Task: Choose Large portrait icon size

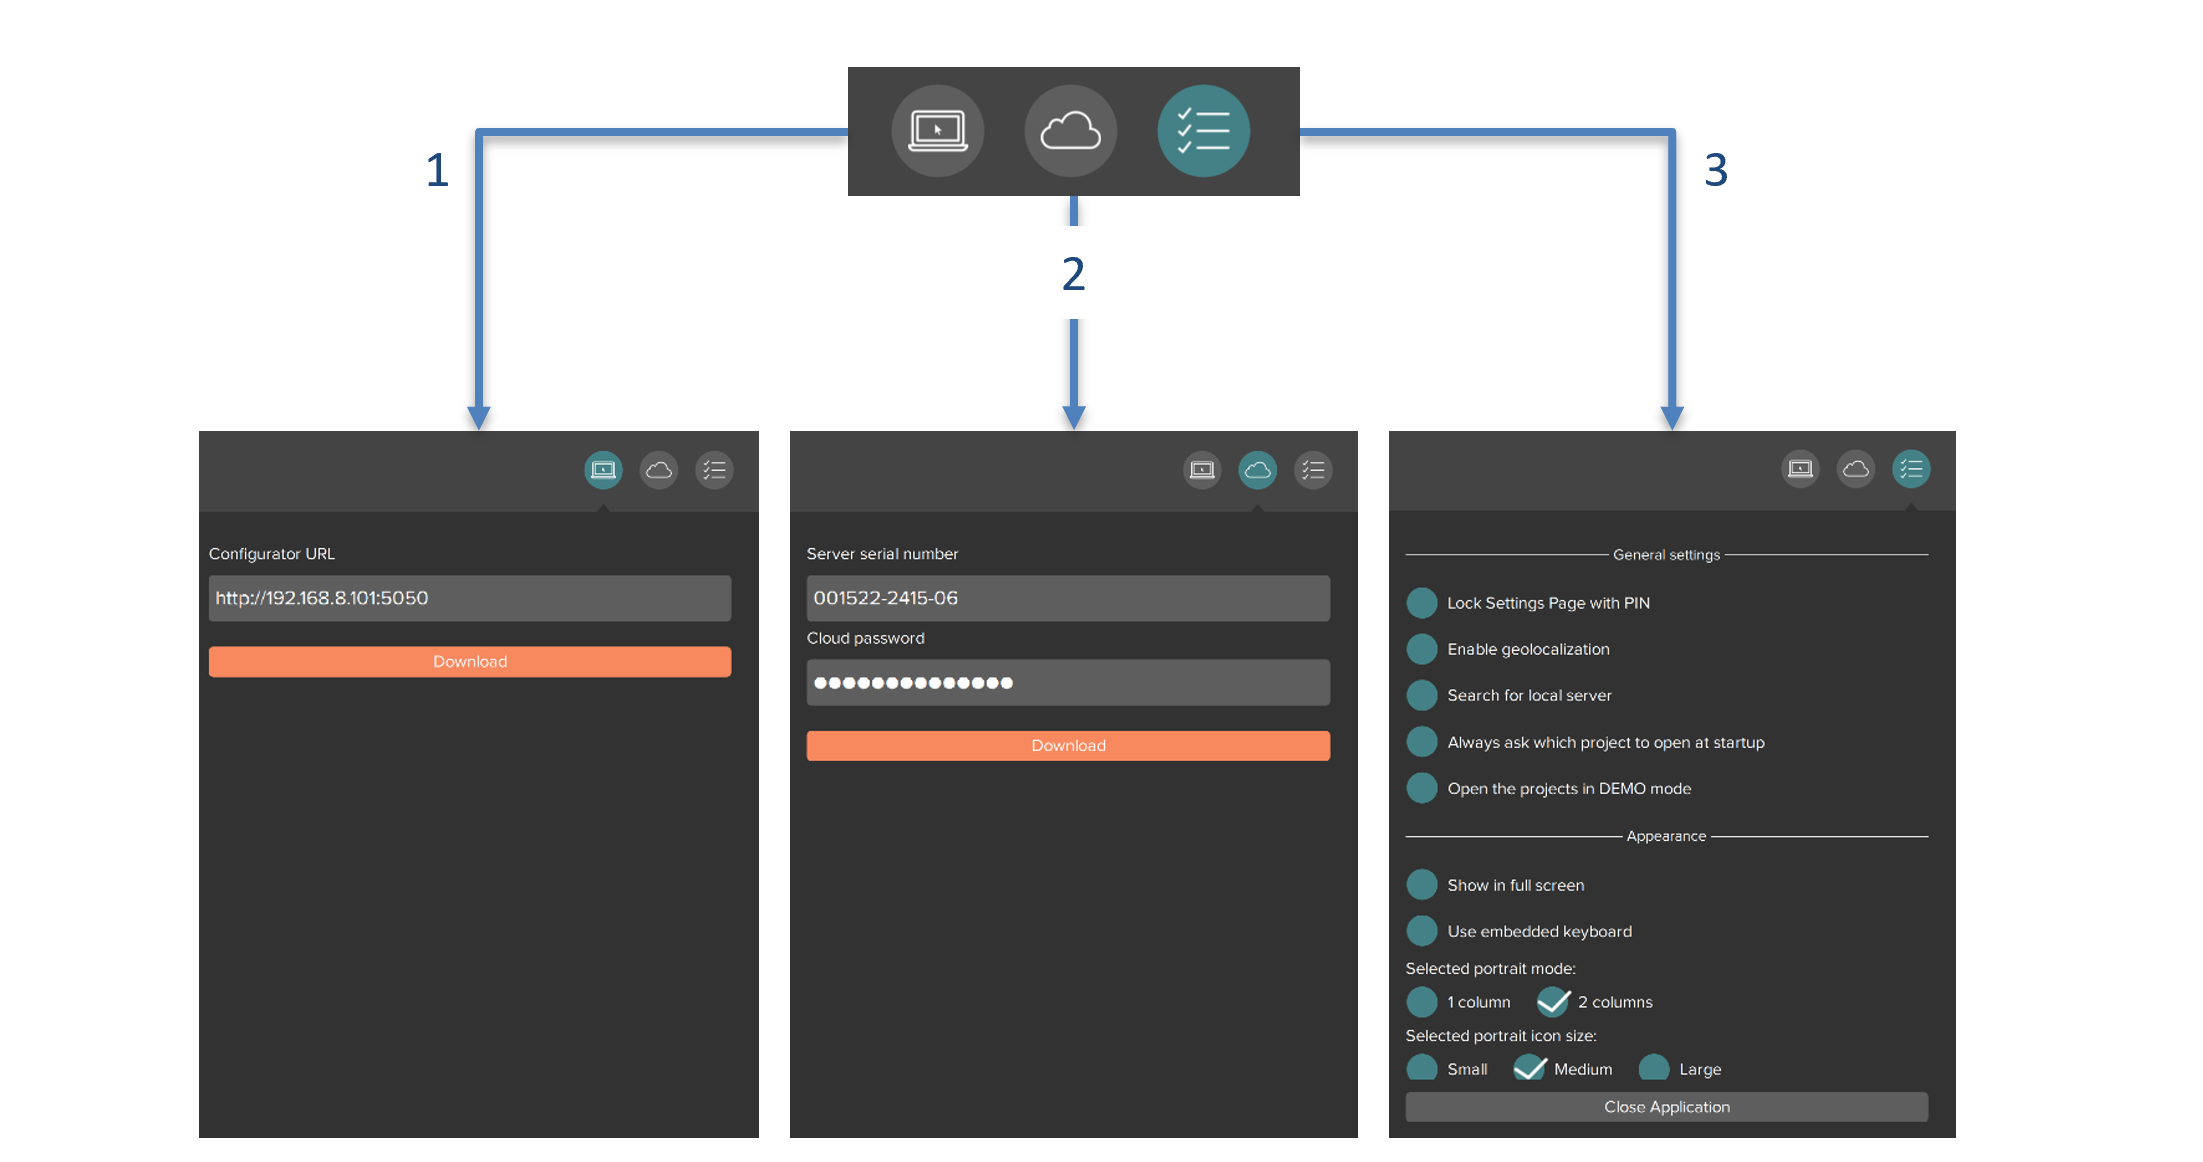Action: (x=1654, y=1069)
